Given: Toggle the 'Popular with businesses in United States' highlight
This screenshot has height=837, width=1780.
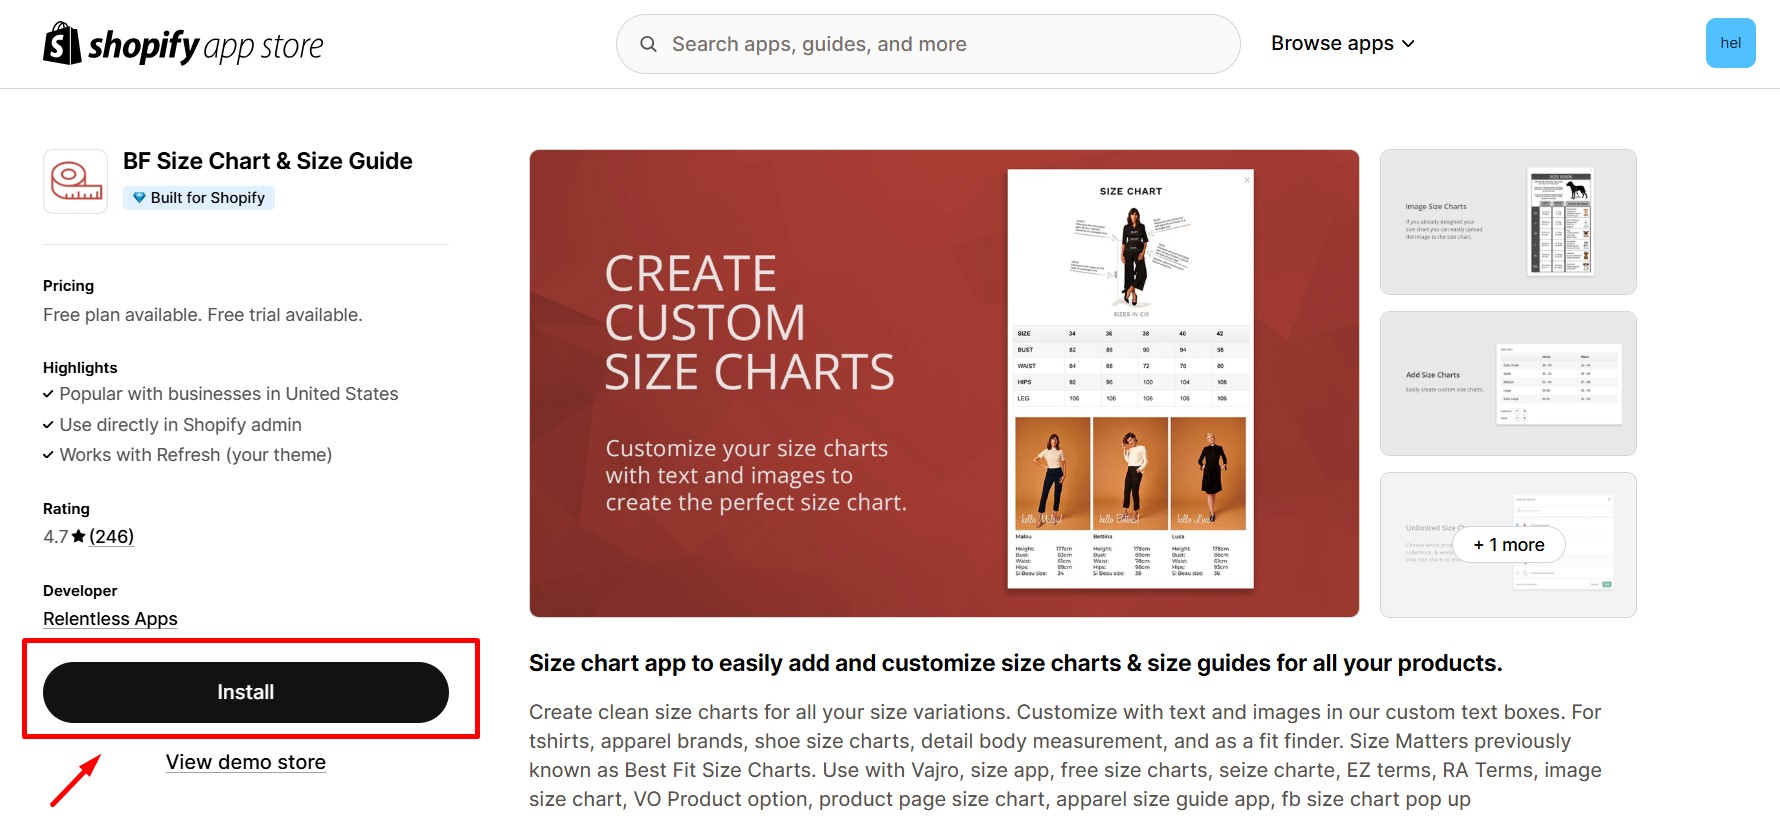Looking at the screenshot, I should coord(228,393).
